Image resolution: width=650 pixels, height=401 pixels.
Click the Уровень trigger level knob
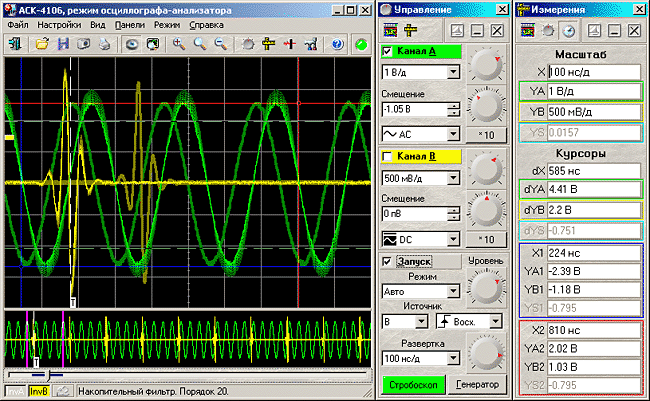(486, 289)
